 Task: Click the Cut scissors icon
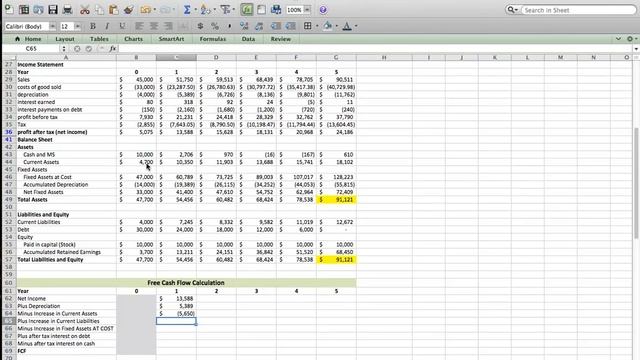tap(84, 9)
